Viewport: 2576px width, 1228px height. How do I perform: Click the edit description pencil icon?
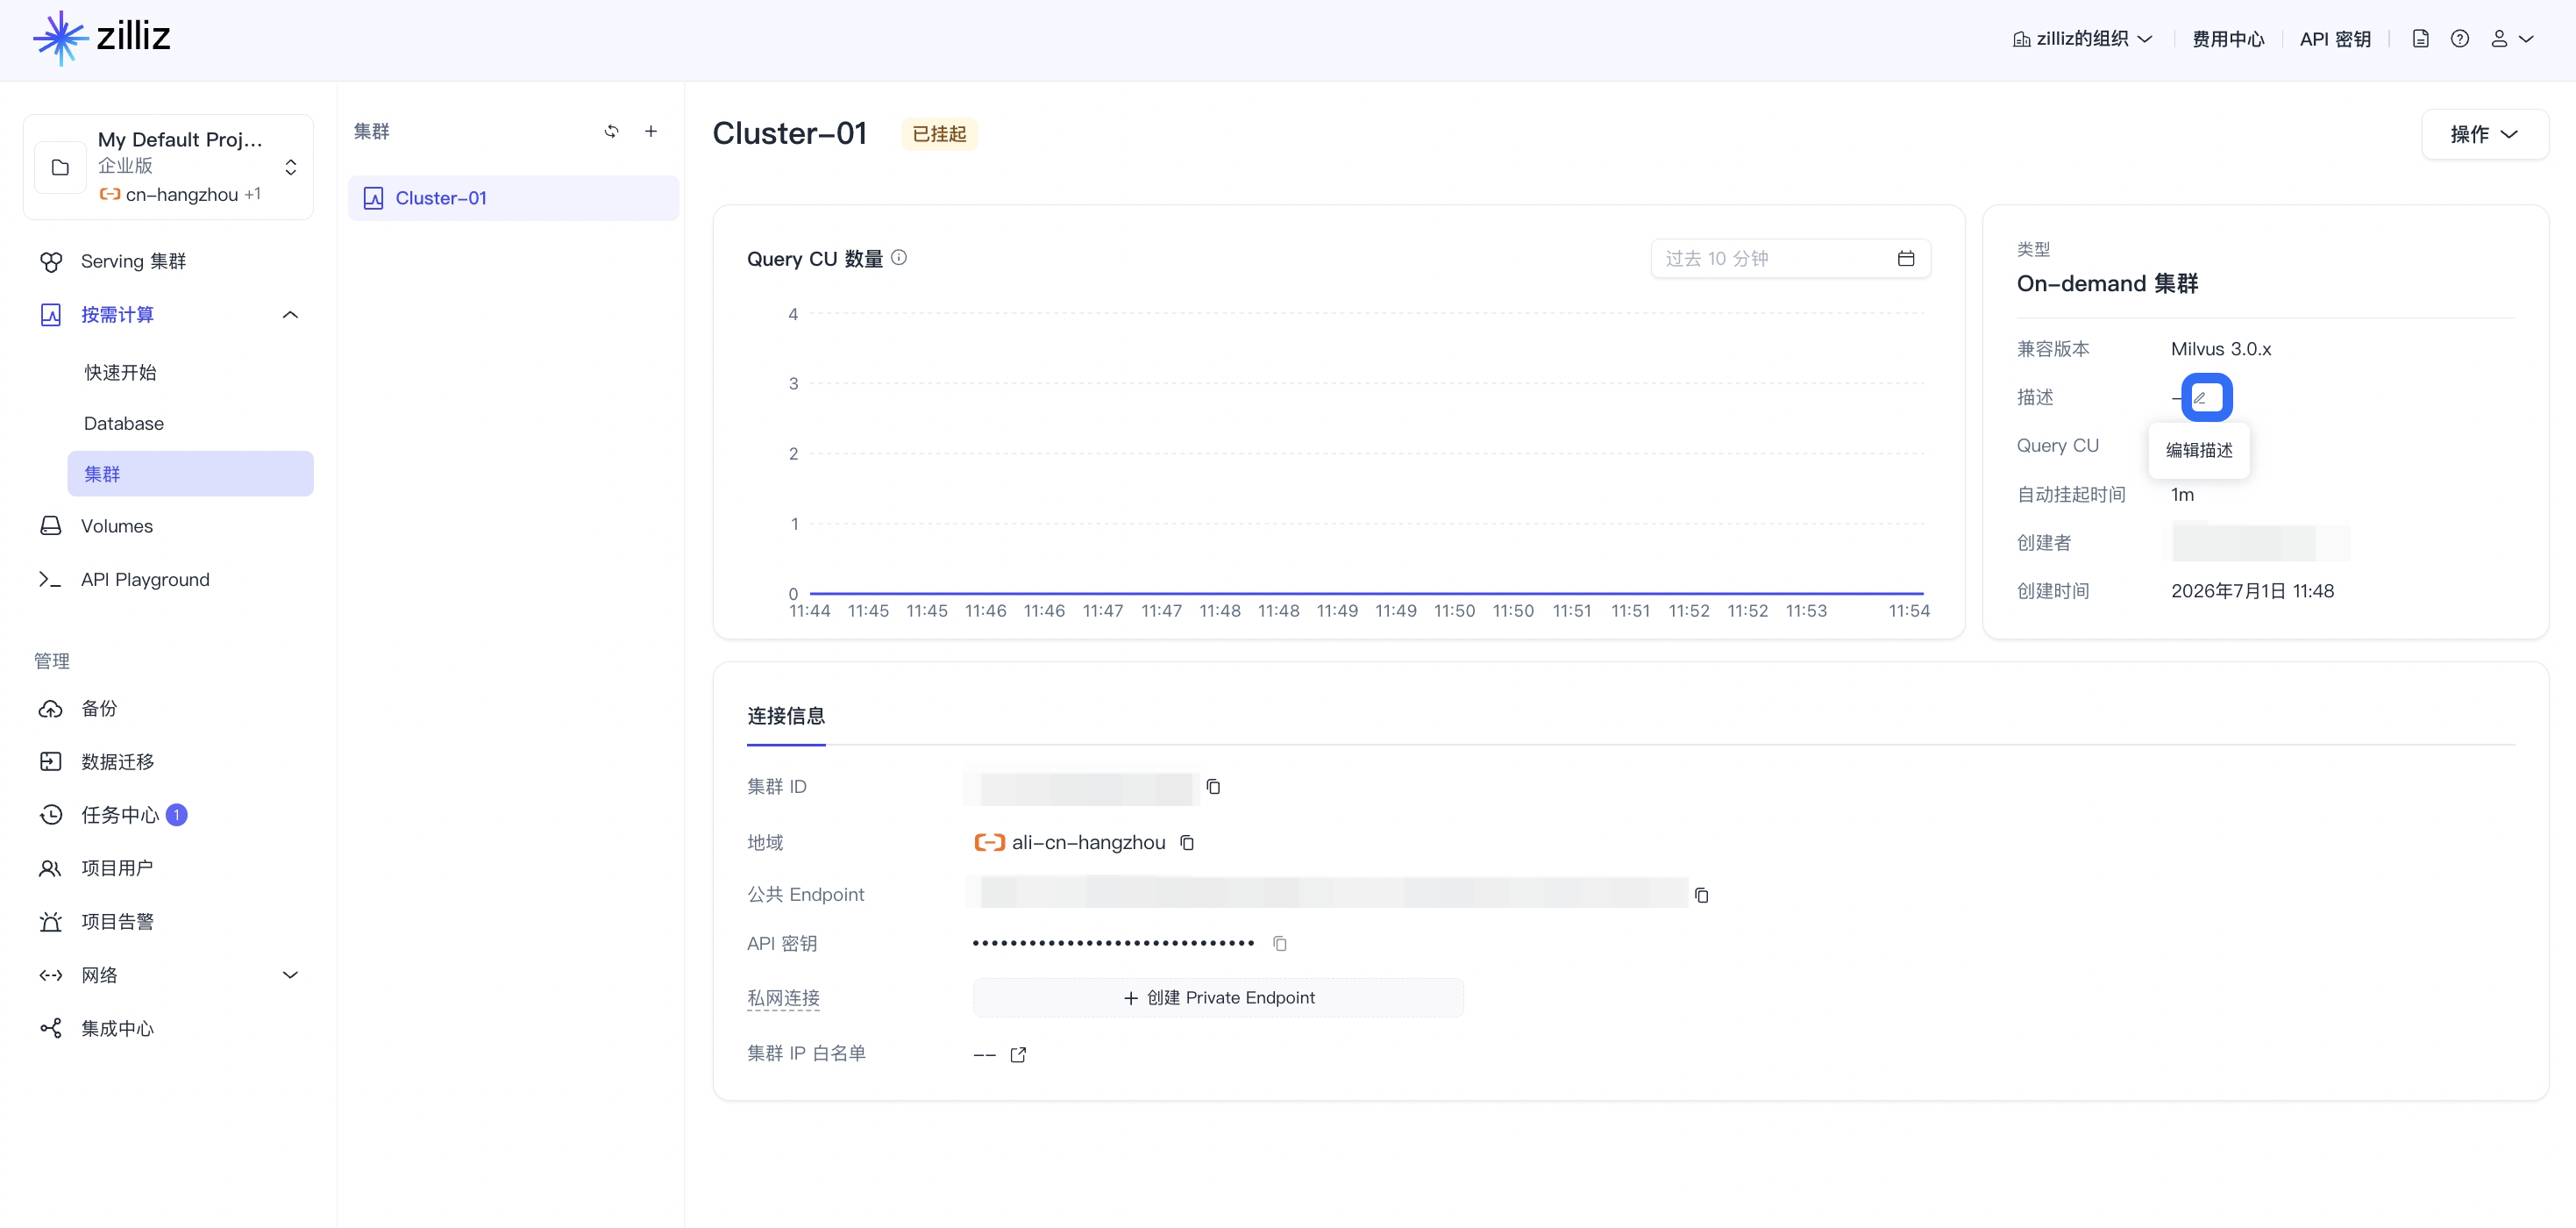[2206, 397]
